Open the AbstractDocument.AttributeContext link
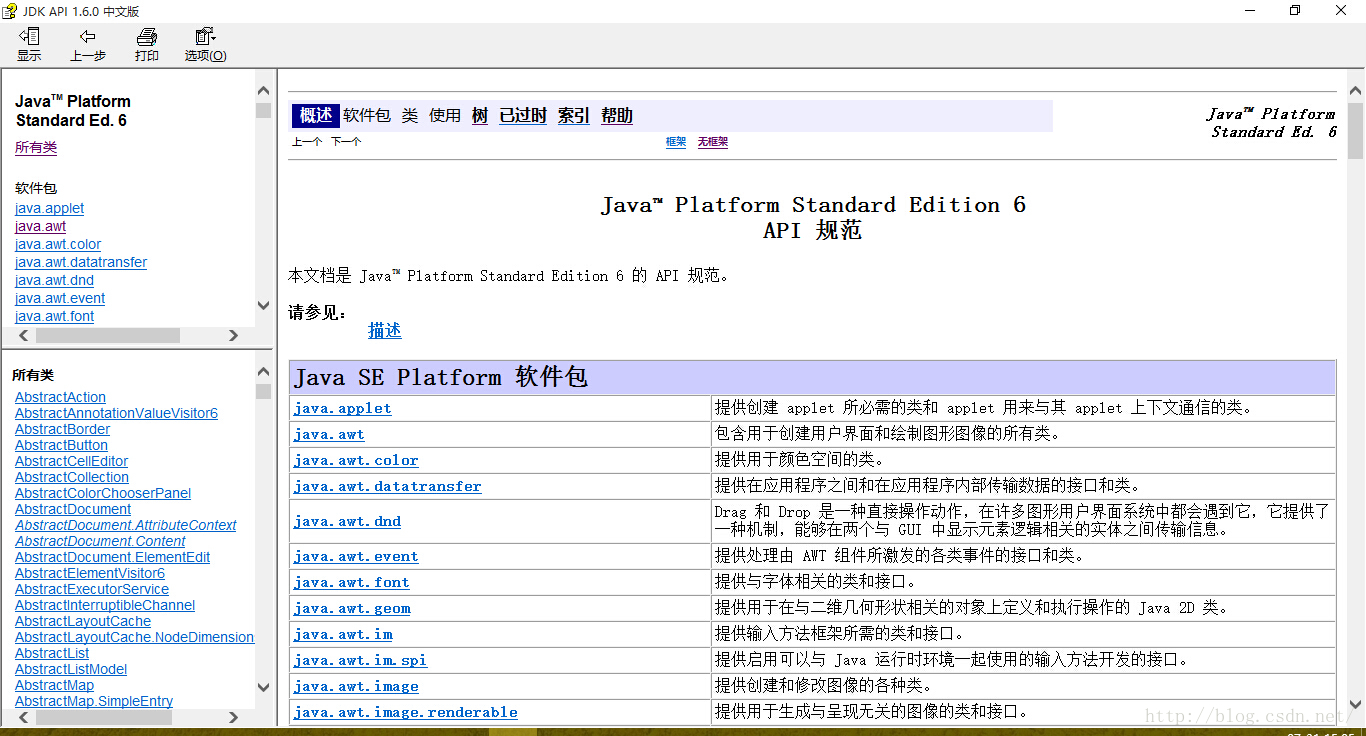The width and height of the screenshot is (1366, 736). pos(126,525)
